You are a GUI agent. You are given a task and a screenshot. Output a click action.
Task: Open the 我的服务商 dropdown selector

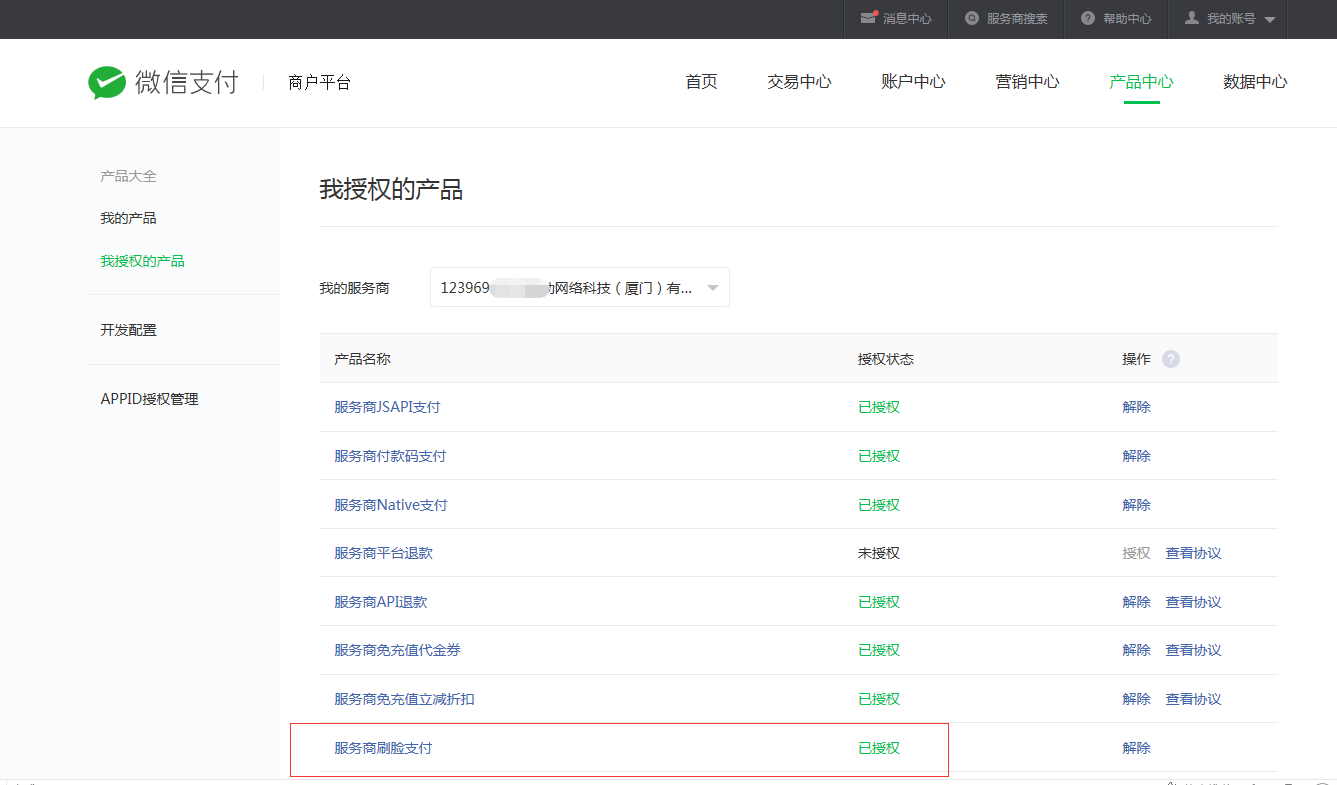tap(579, 288)
